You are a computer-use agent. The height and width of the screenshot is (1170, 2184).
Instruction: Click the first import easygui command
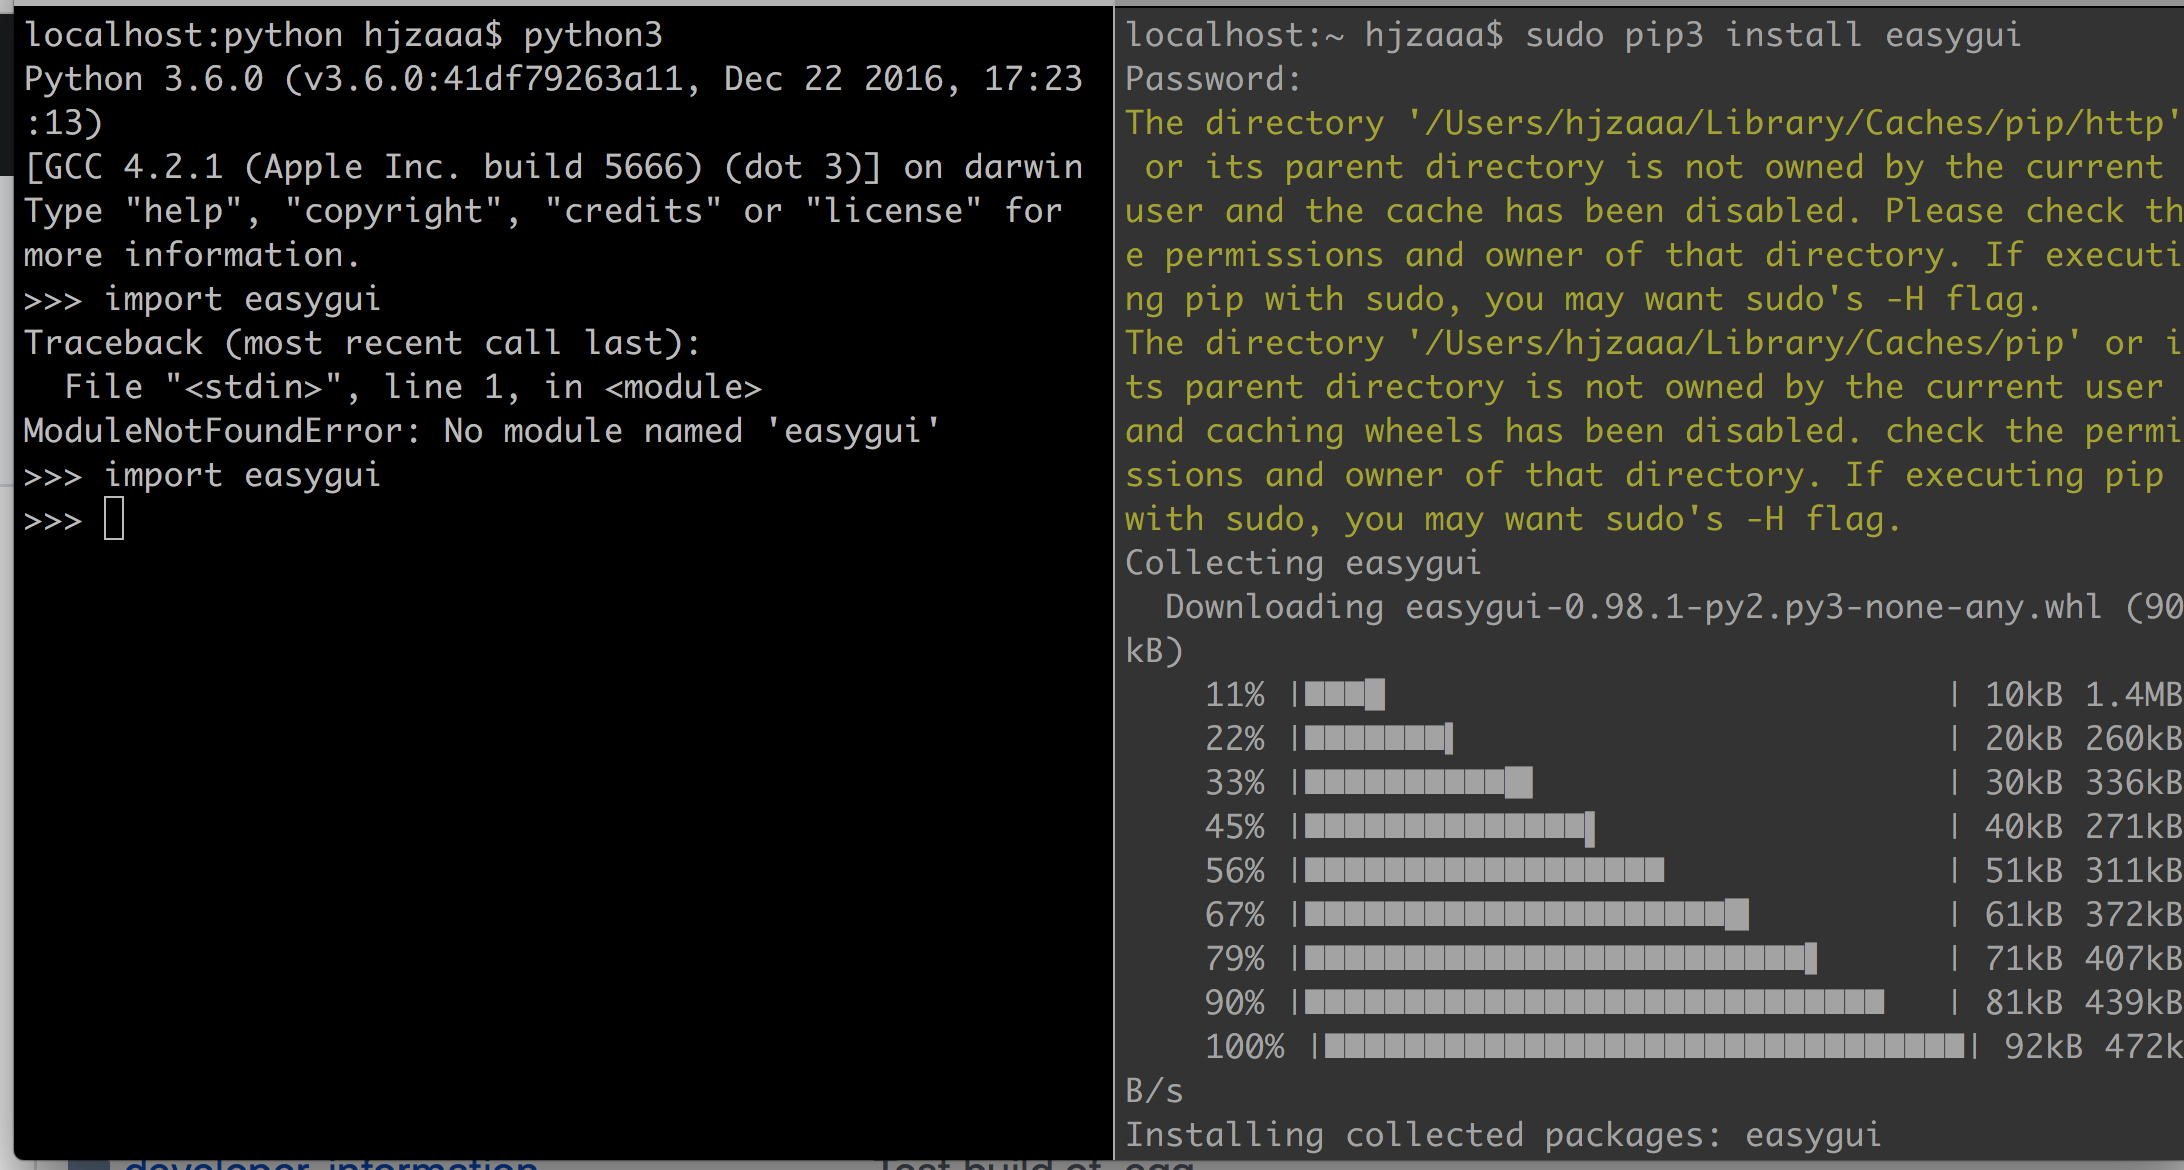click(x=242, y=299)
